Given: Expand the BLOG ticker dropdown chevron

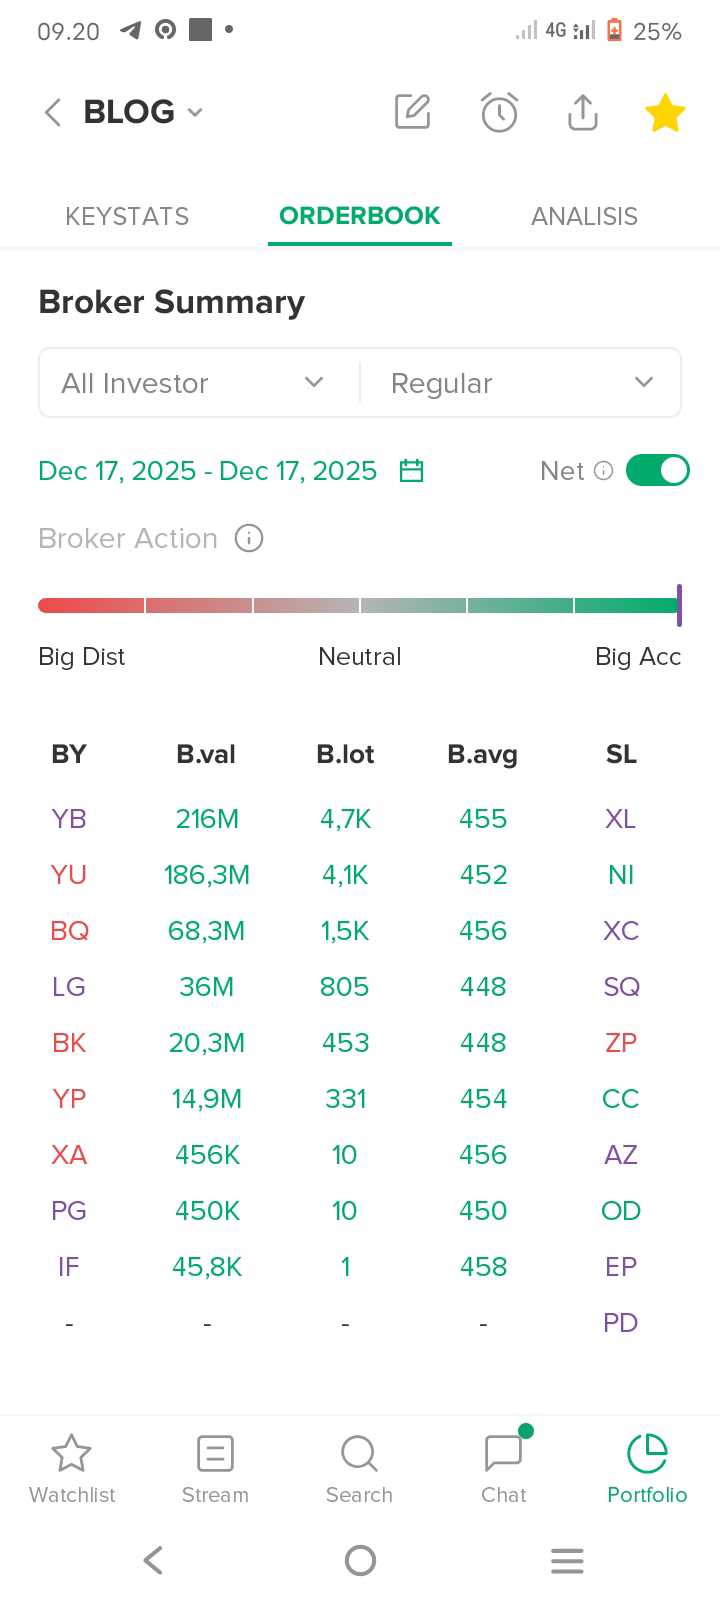Looking at the screenshot, I should (x=195, y=112).
